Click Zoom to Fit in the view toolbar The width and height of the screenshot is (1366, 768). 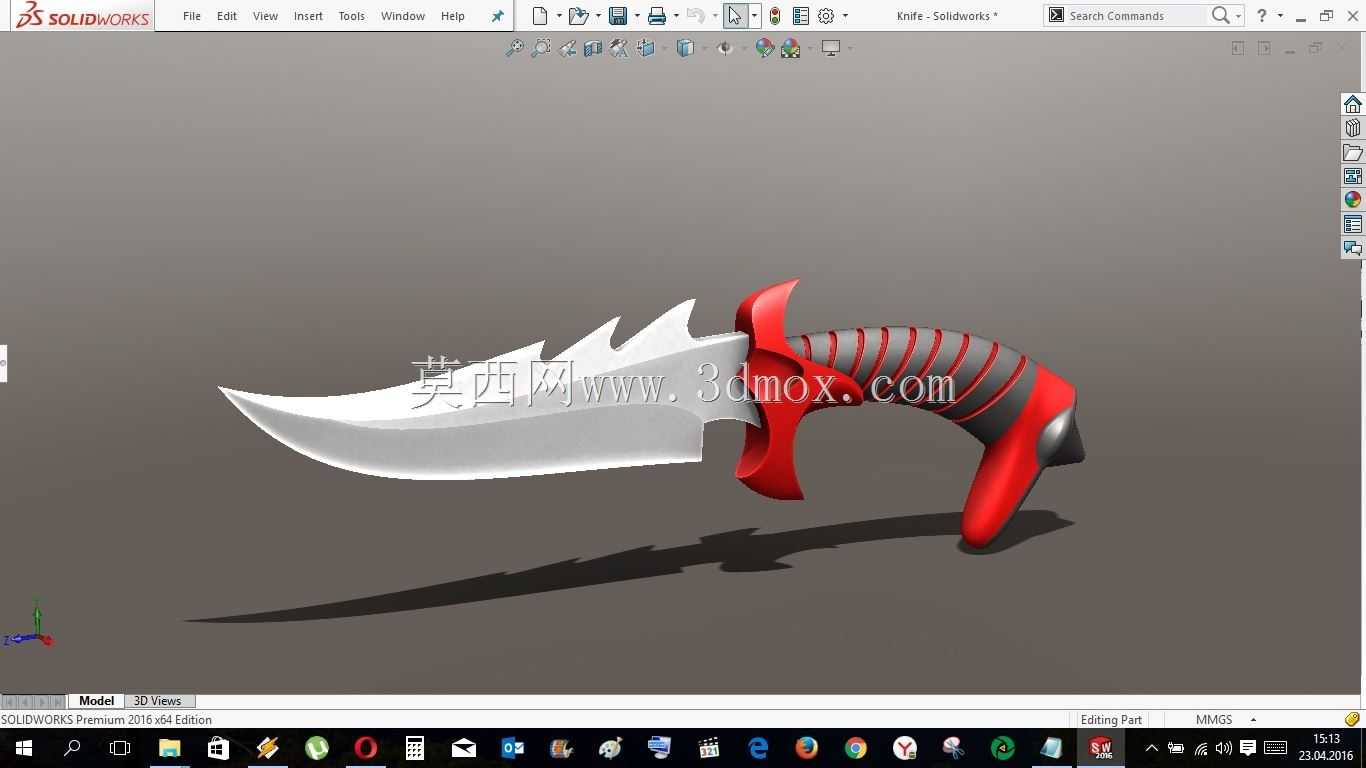coord(514,48)
